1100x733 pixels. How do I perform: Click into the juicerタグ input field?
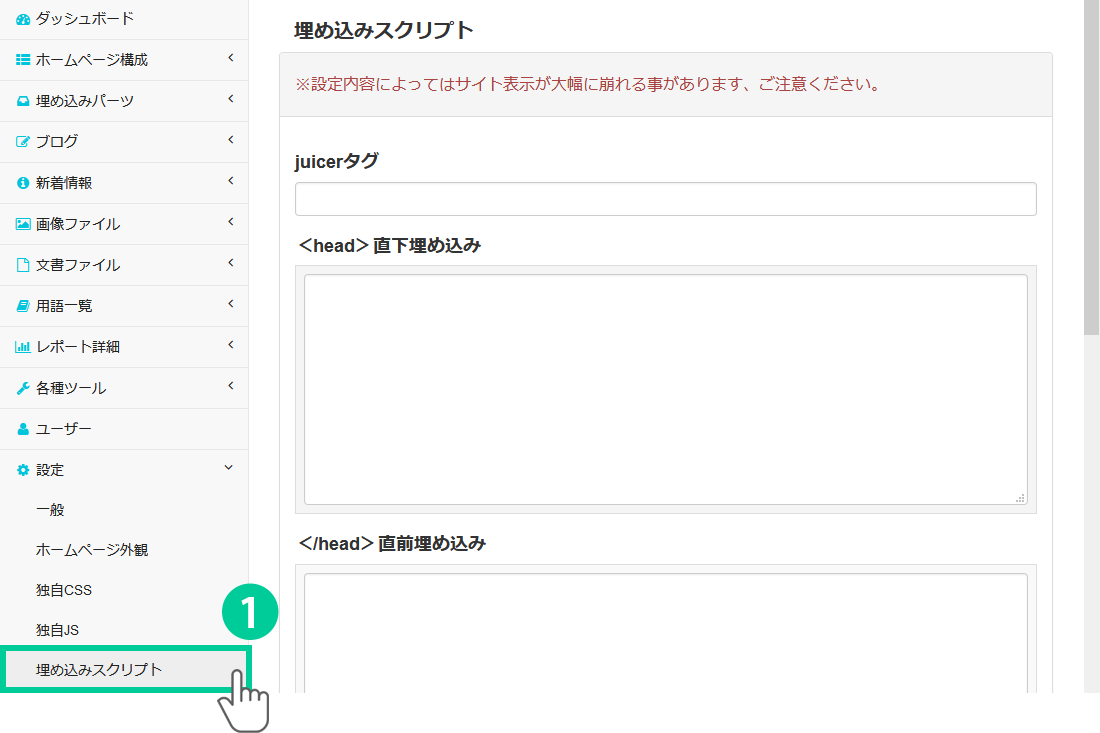click(665, 199)
